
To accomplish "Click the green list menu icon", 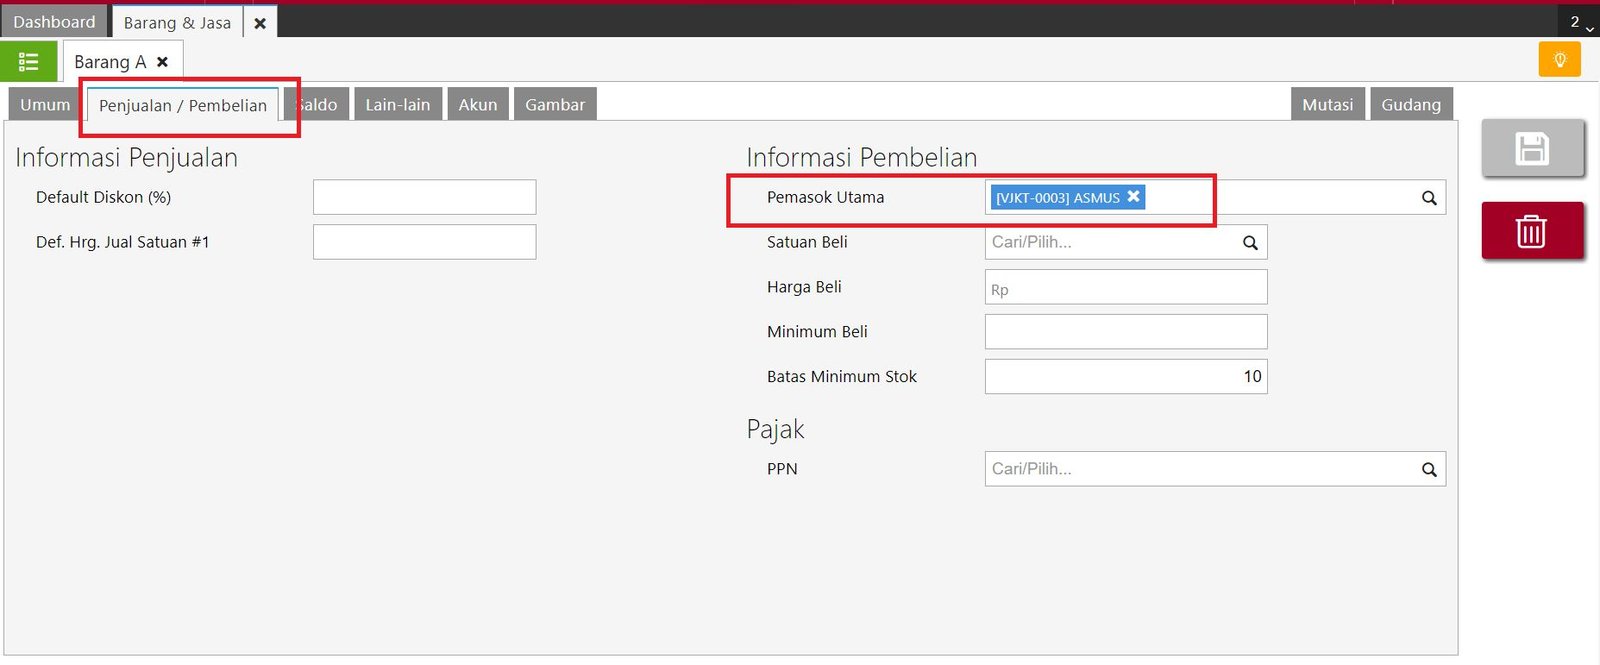I will (28, 62).
